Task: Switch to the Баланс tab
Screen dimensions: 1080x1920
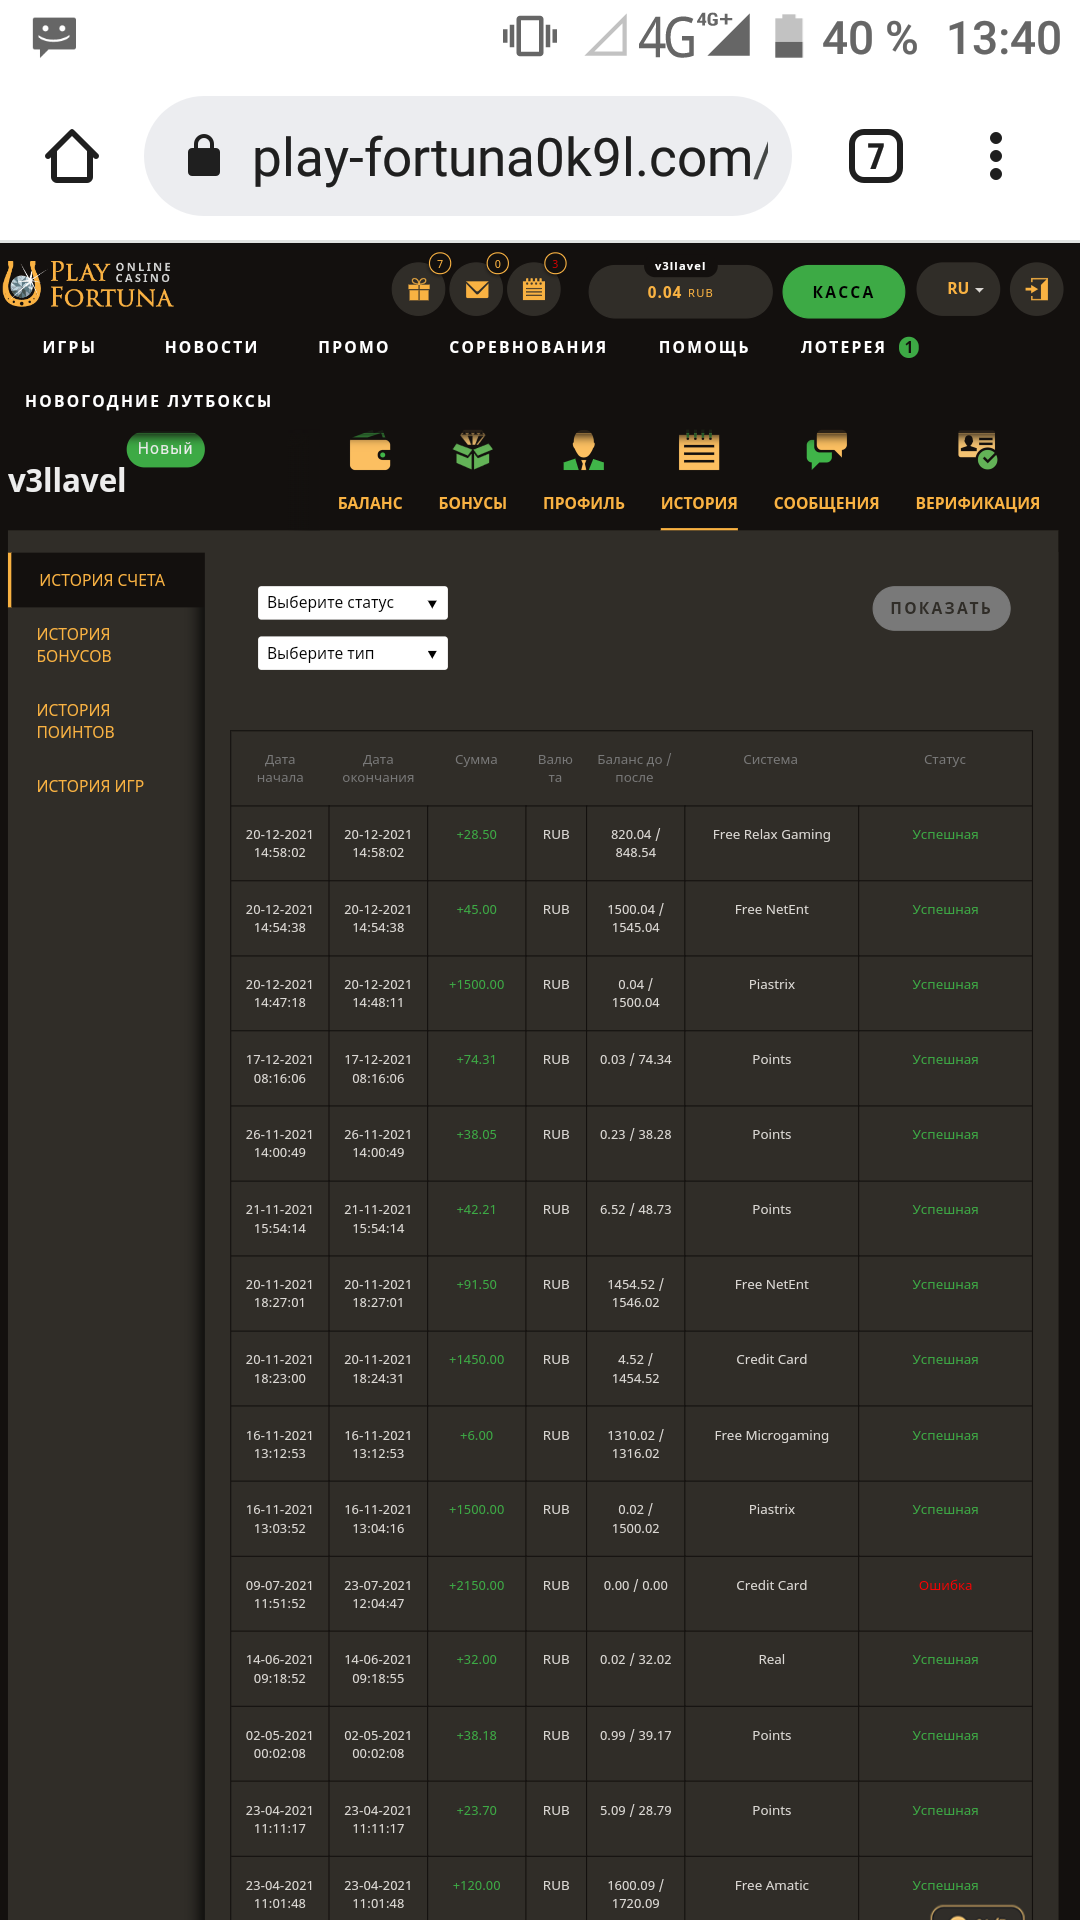Action: tap(370, 503)
